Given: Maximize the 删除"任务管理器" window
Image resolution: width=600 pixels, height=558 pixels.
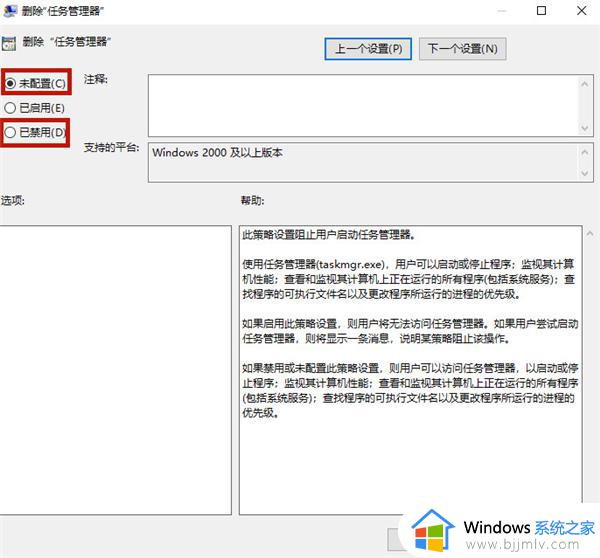Looking at the screenshot, I should (x=541, y=11).
